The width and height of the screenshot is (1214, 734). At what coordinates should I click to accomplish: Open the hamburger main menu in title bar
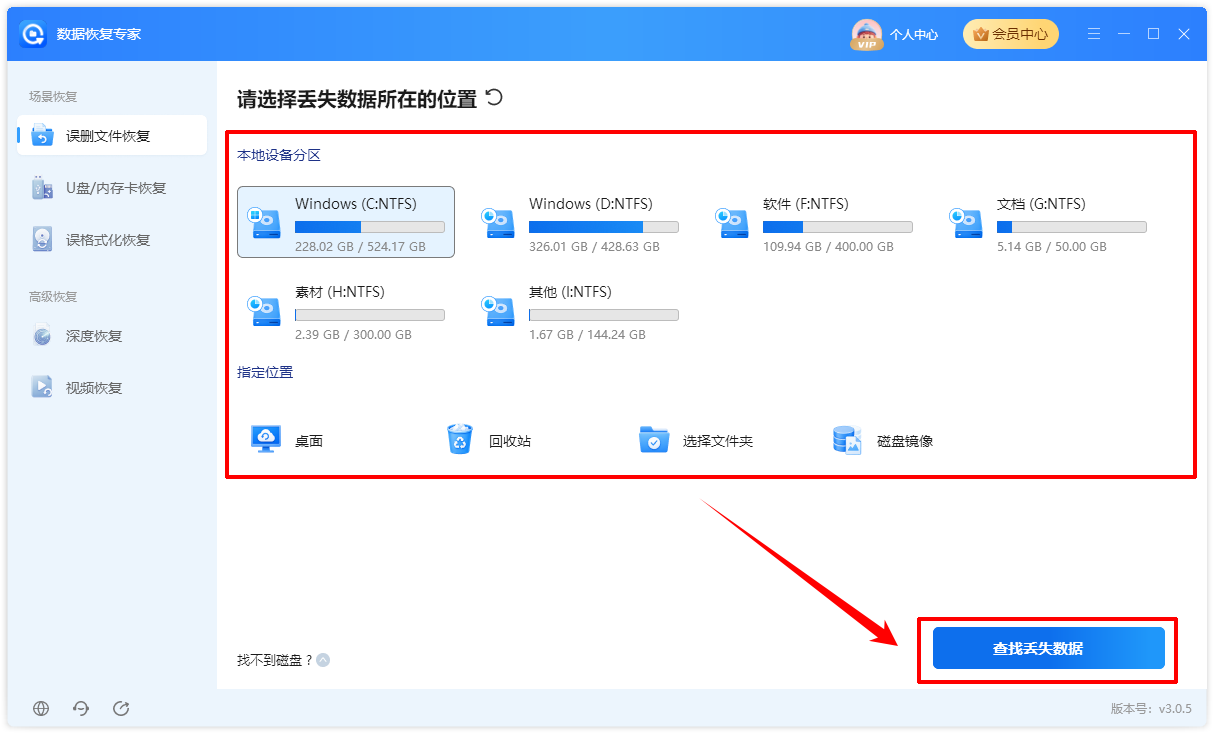click(1094, 34)
